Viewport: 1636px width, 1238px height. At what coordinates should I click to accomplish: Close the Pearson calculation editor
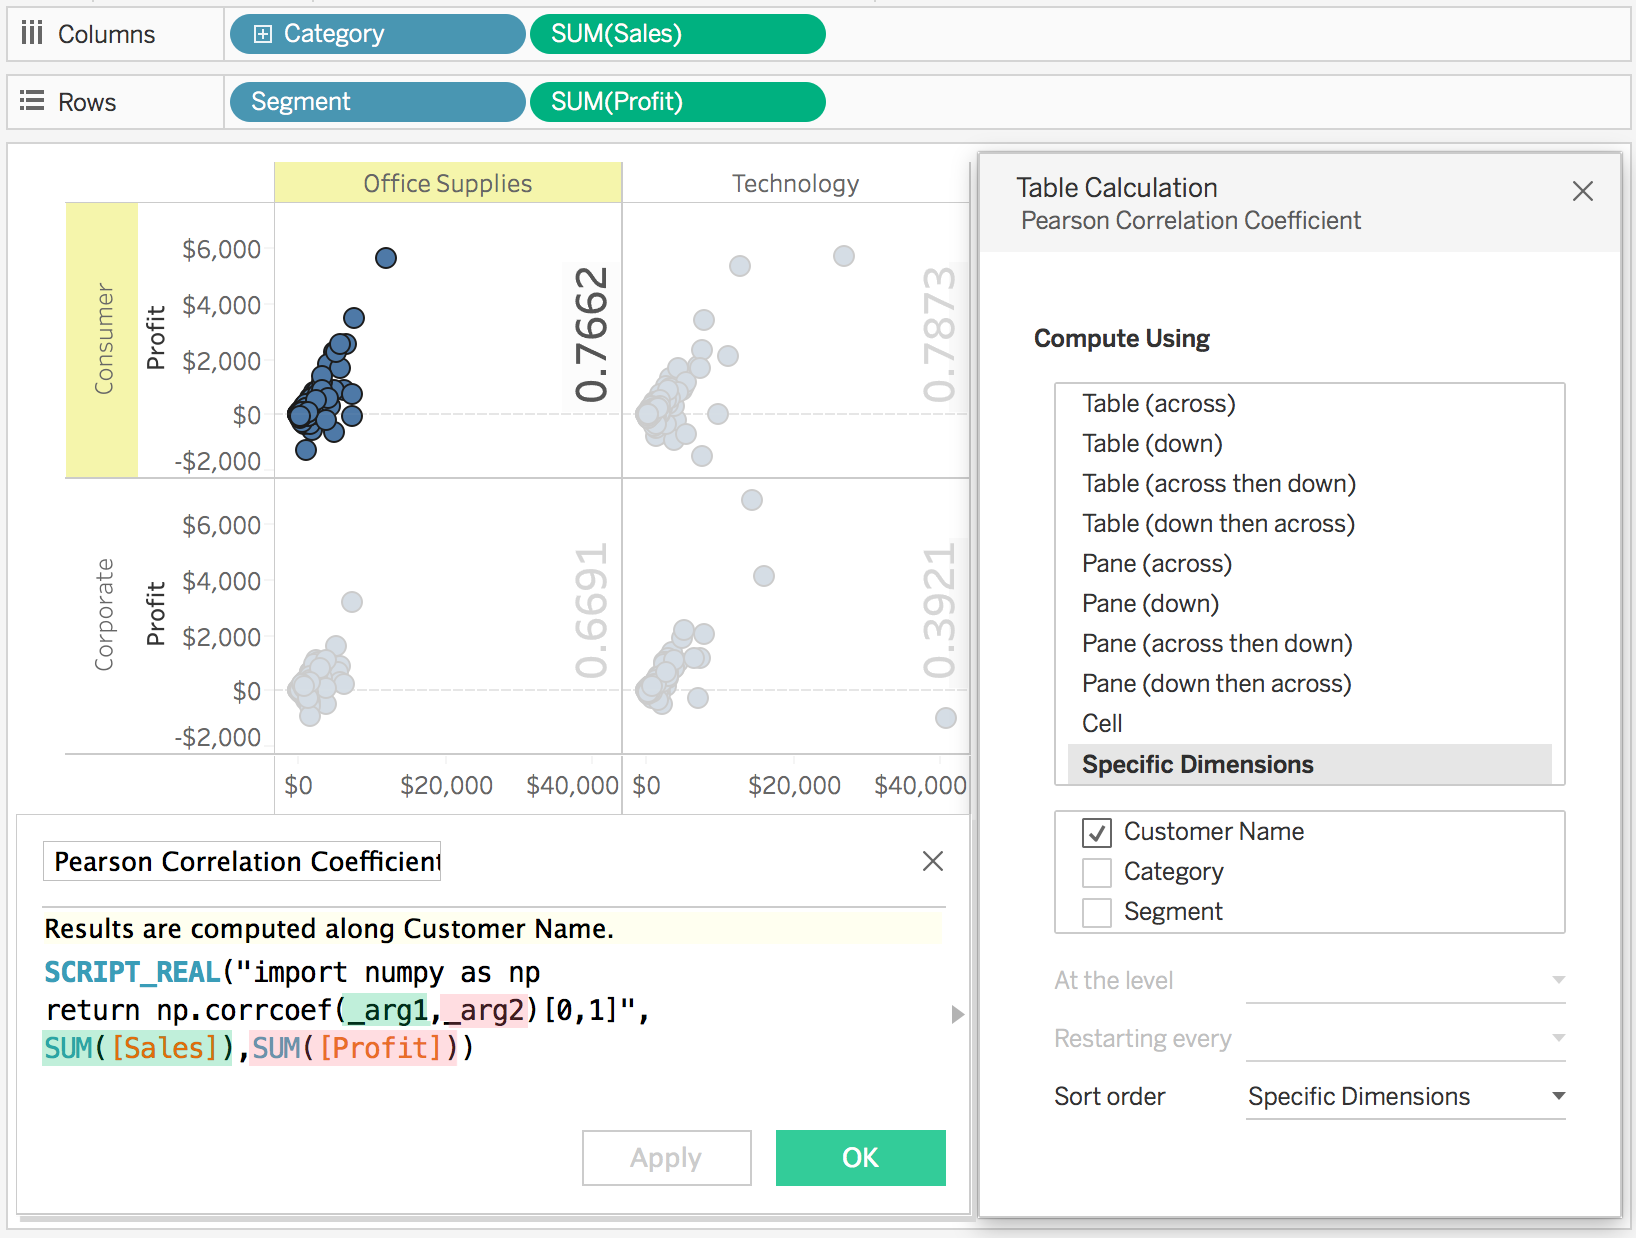pyautogui.click(x=932, y=861)
